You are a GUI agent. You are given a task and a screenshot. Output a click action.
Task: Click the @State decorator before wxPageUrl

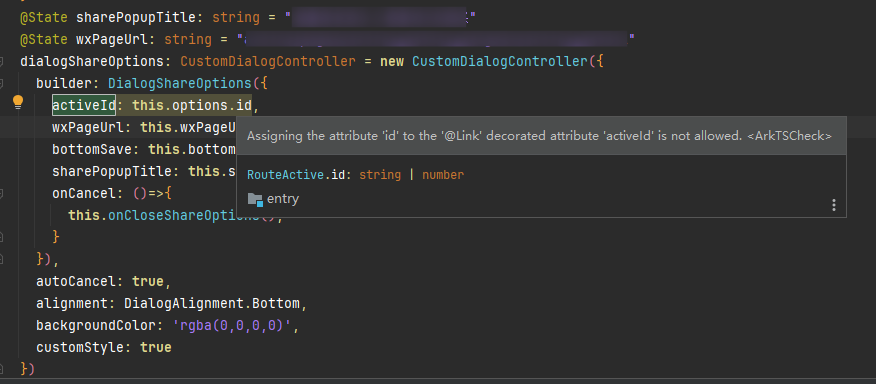tap(44, 40)
